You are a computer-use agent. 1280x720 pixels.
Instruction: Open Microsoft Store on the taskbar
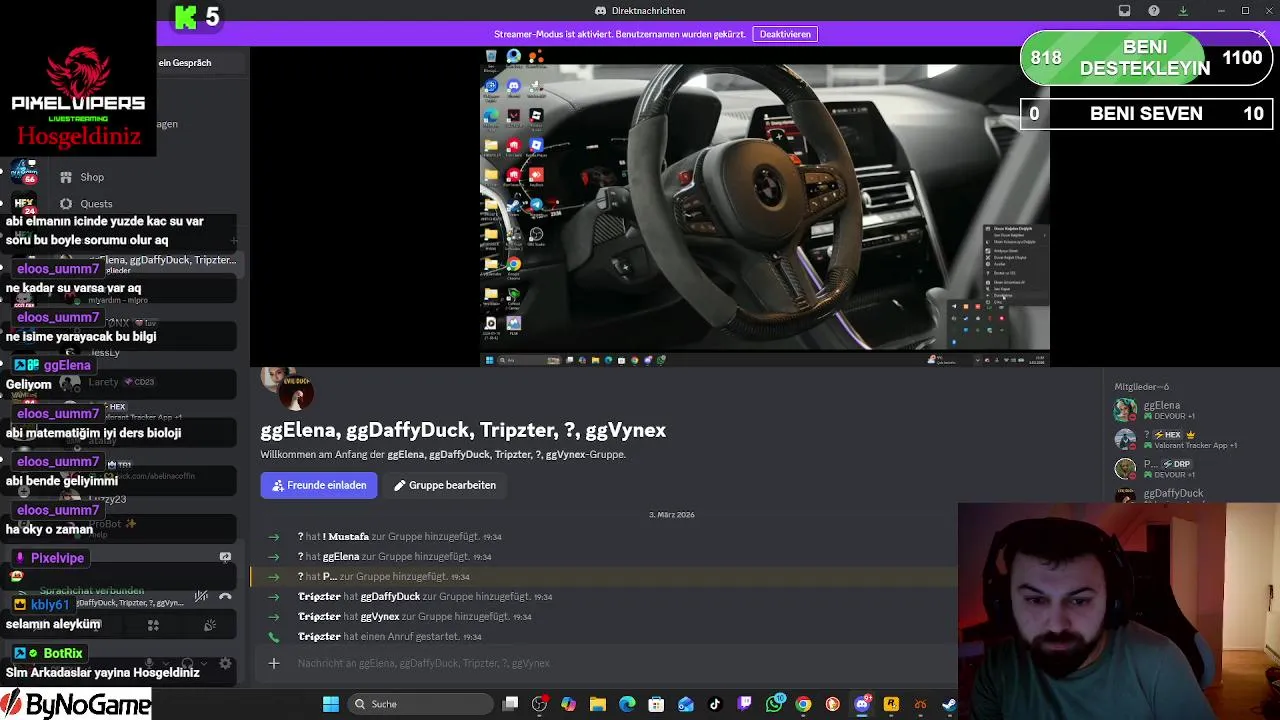pyautogui.click(x=656, y=704)
